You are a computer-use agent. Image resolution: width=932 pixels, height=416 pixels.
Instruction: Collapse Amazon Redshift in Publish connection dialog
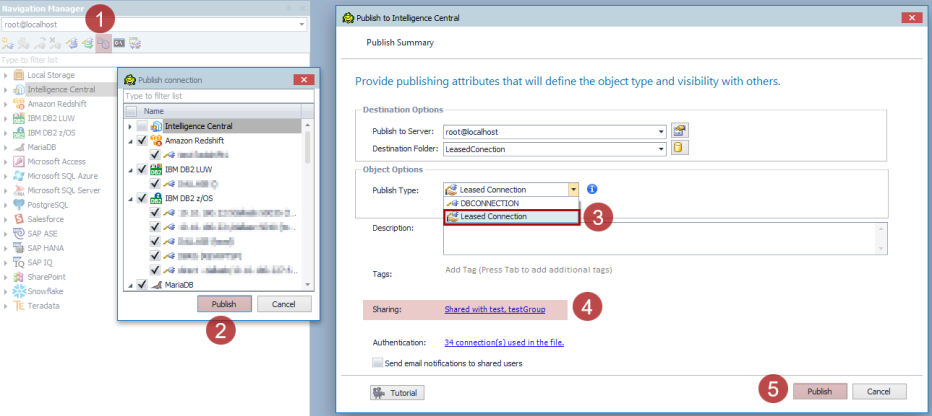click(x=130, y=141)
